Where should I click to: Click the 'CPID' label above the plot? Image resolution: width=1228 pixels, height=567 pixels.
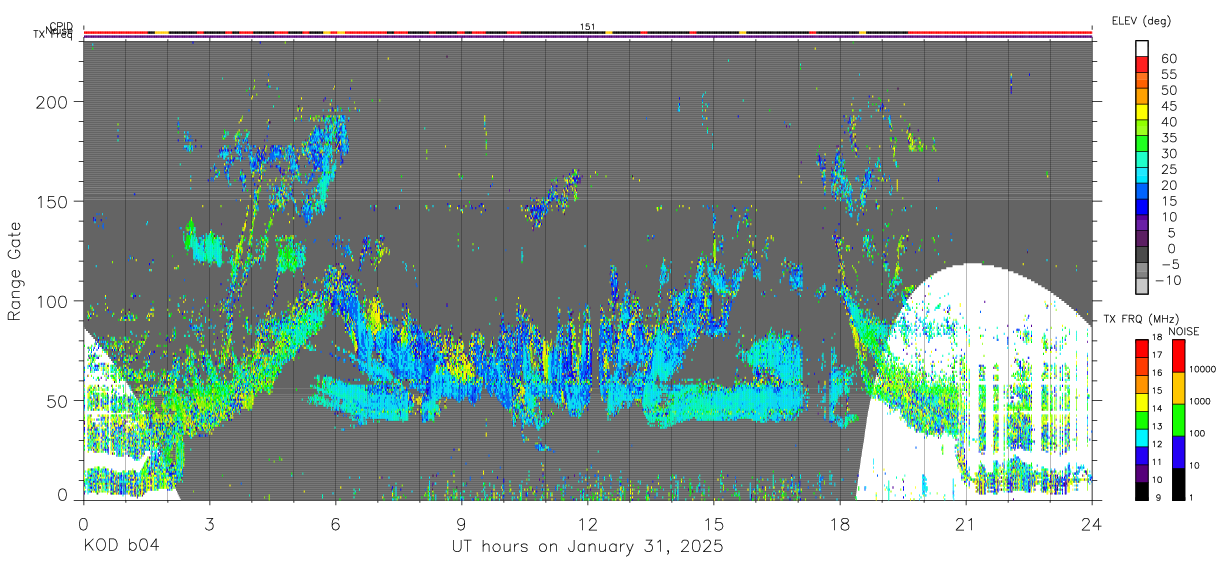(62, 27)
